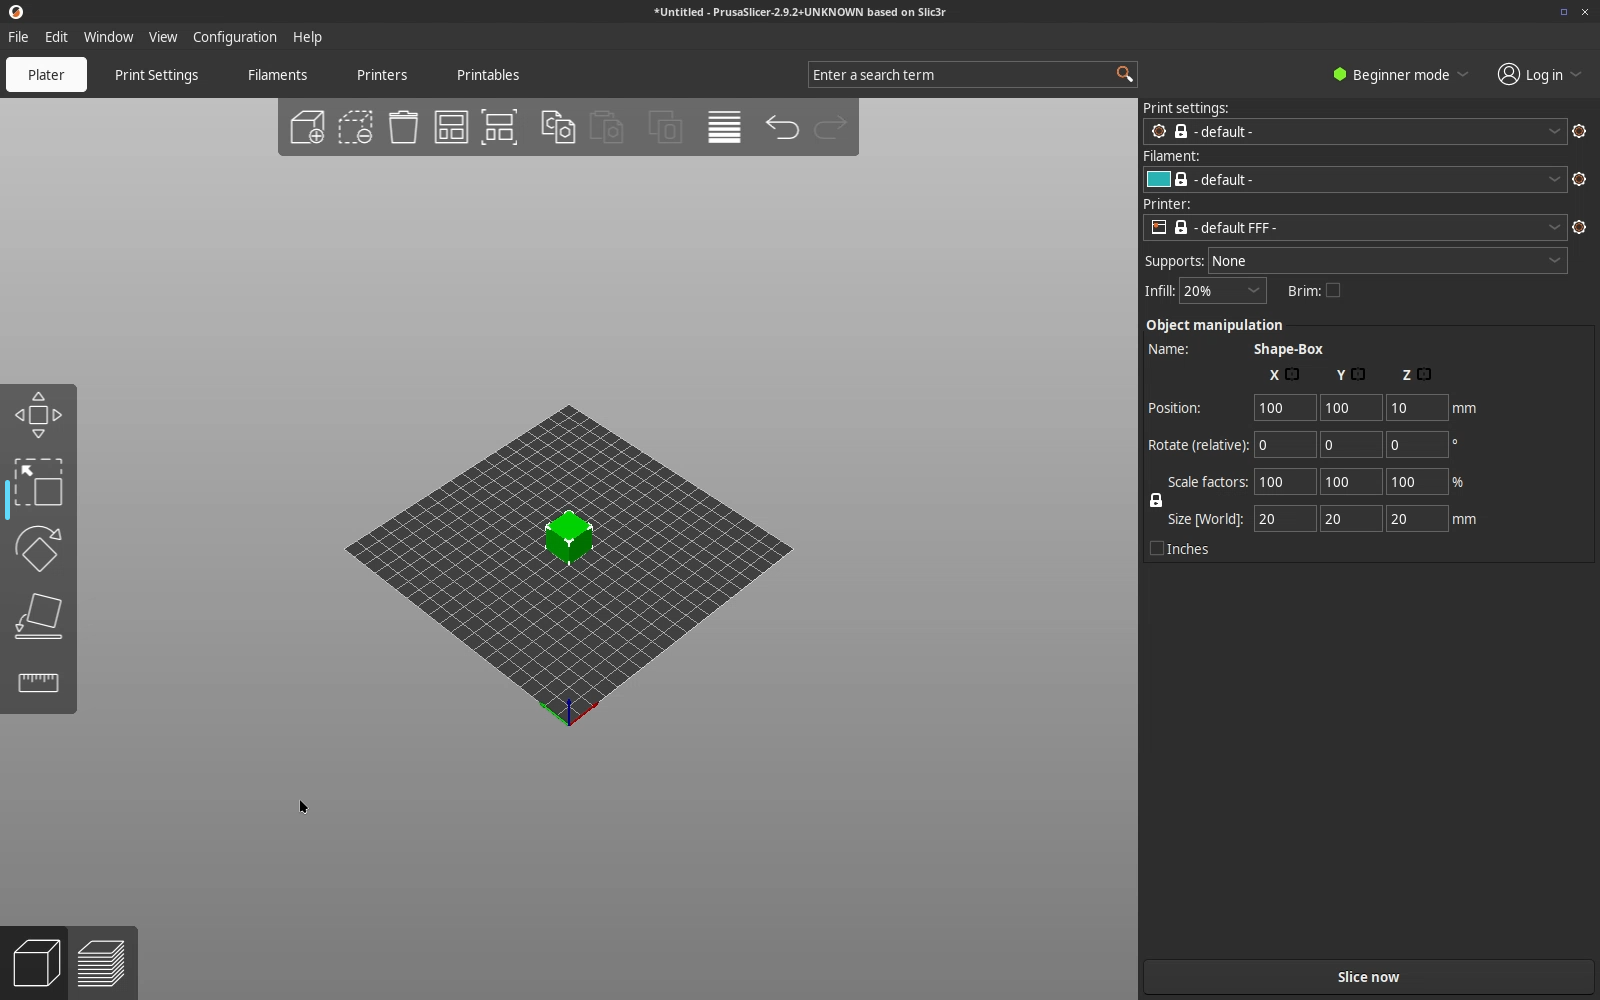Open the Infill percentage dropdown
This screenshot has width=1600, height=1000.
[1223, 290]
